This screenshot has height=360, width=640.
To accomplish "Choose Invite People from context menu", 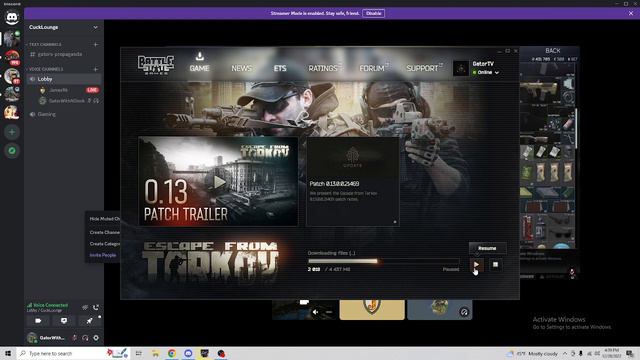I will point(103,255).
